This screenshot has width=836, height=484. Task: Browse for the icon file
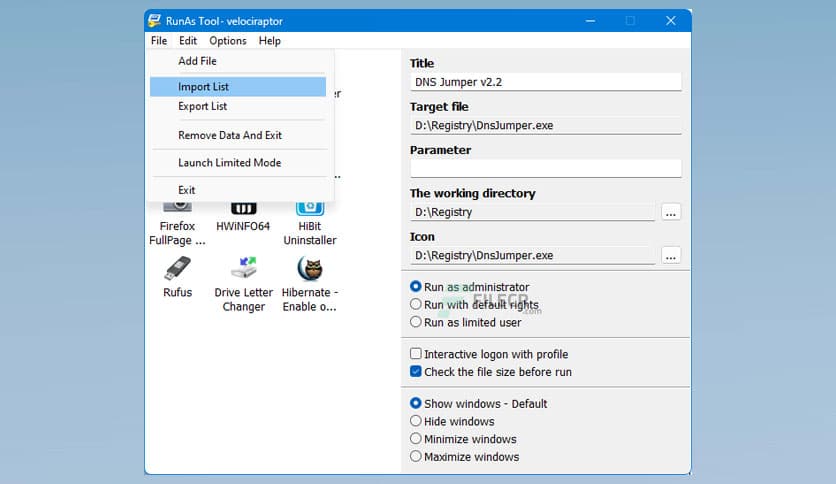click(671, 255)
